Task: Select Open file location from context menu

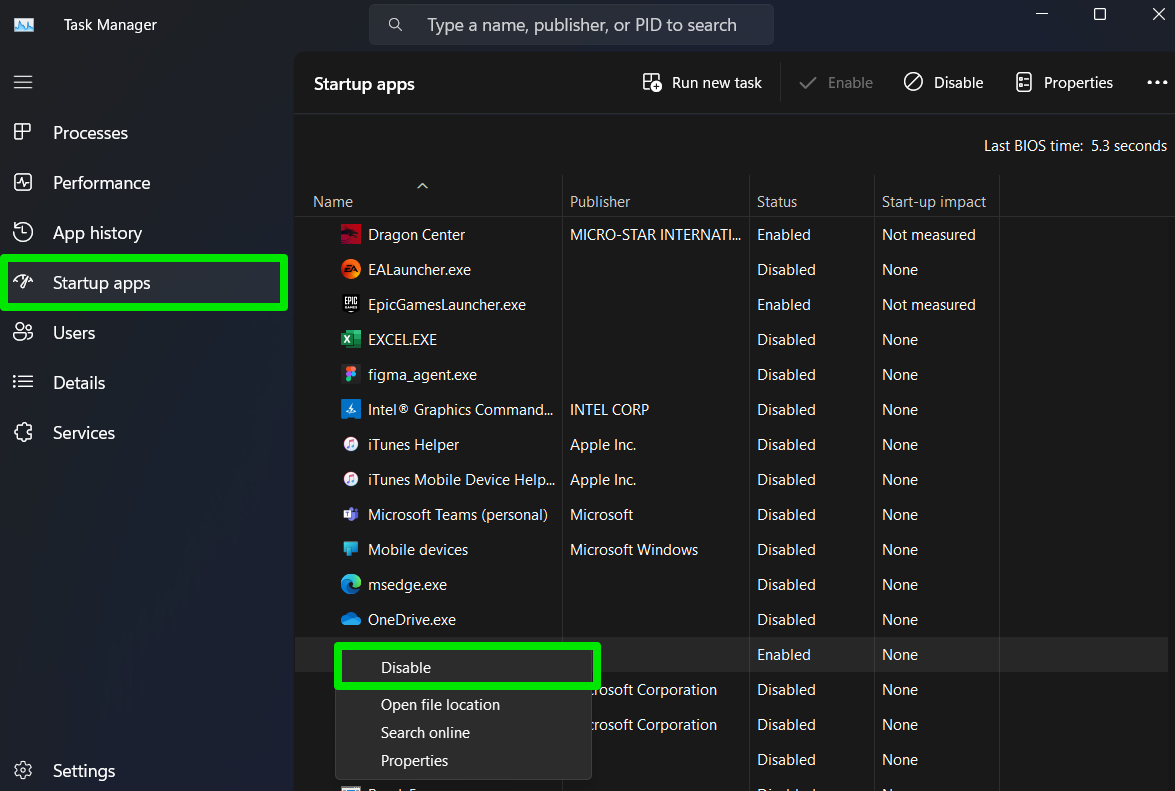Action: pyautogui.click(x=440, y=705)
